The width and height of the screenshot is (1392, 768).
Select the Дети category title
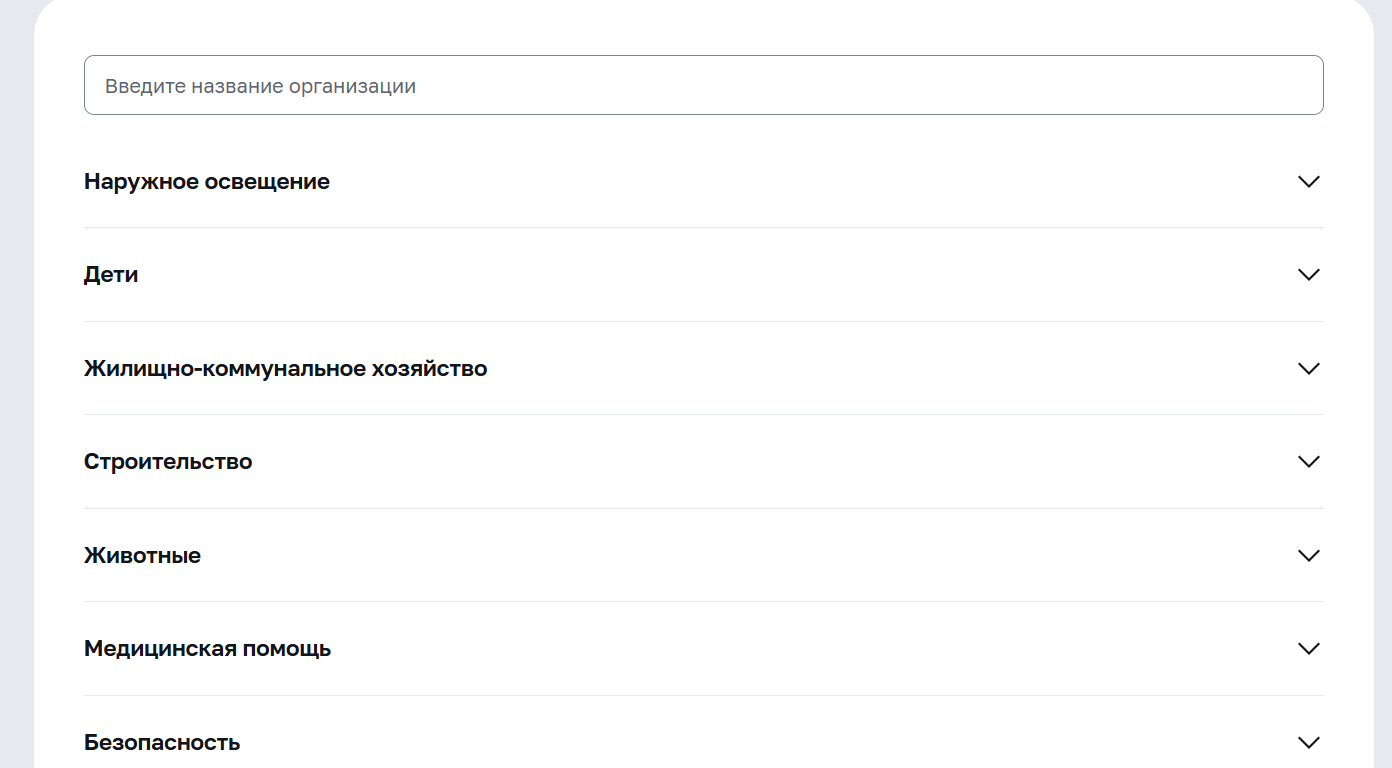coord(111,274)
